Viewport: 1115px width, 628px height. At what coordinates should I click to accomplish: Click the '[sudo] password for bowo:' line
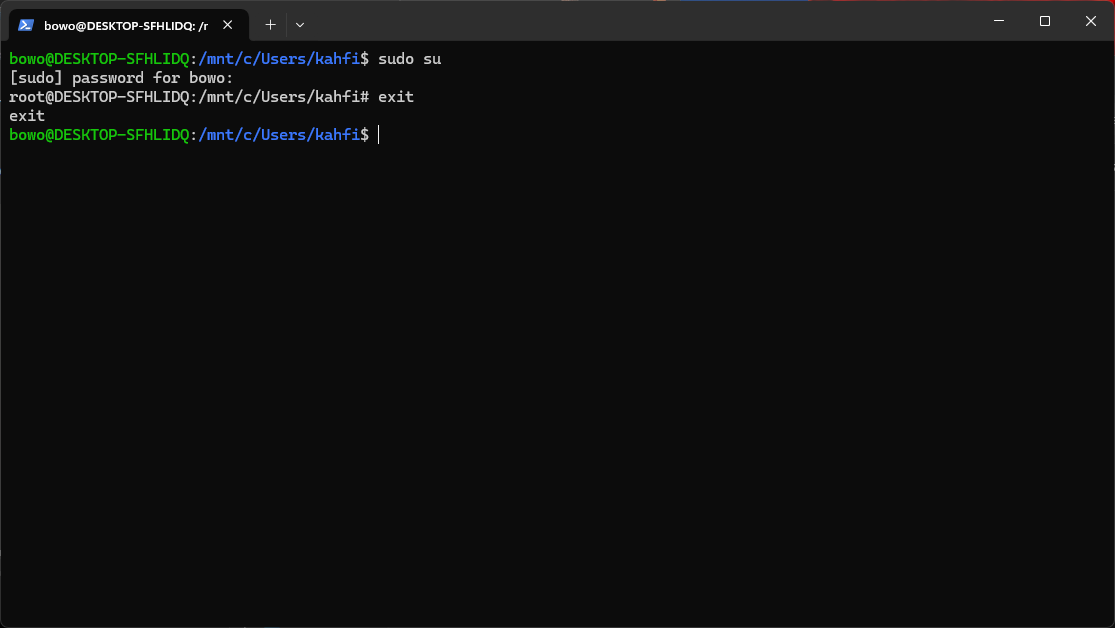tap(122, 78)
